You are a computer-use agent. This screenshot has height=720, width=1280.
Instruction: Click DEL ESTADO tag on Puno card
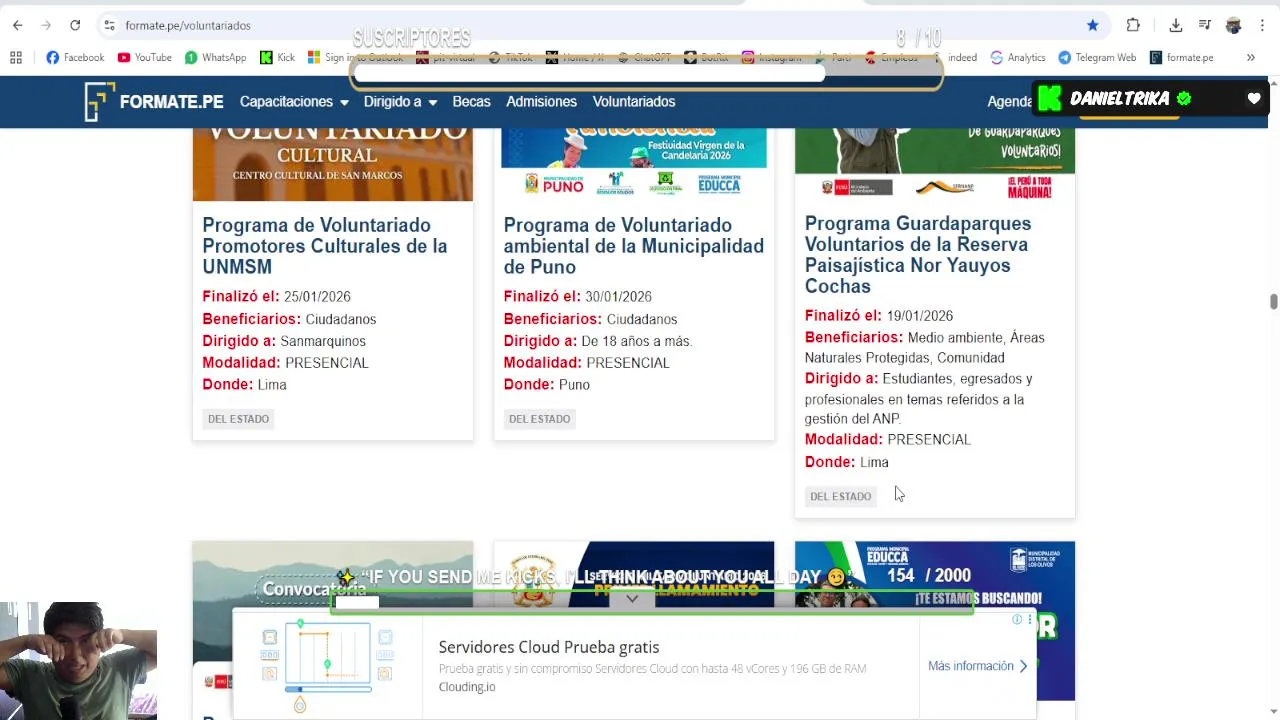(539, 419)
